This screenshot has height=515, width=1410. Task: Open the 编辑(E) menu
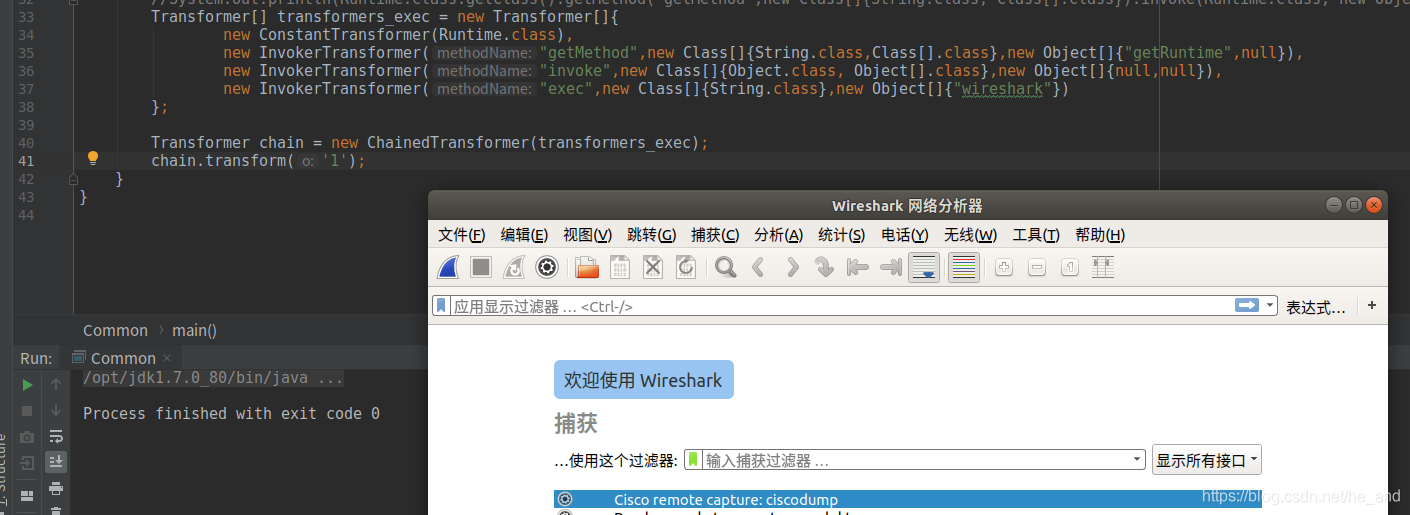tap(524, 235)
